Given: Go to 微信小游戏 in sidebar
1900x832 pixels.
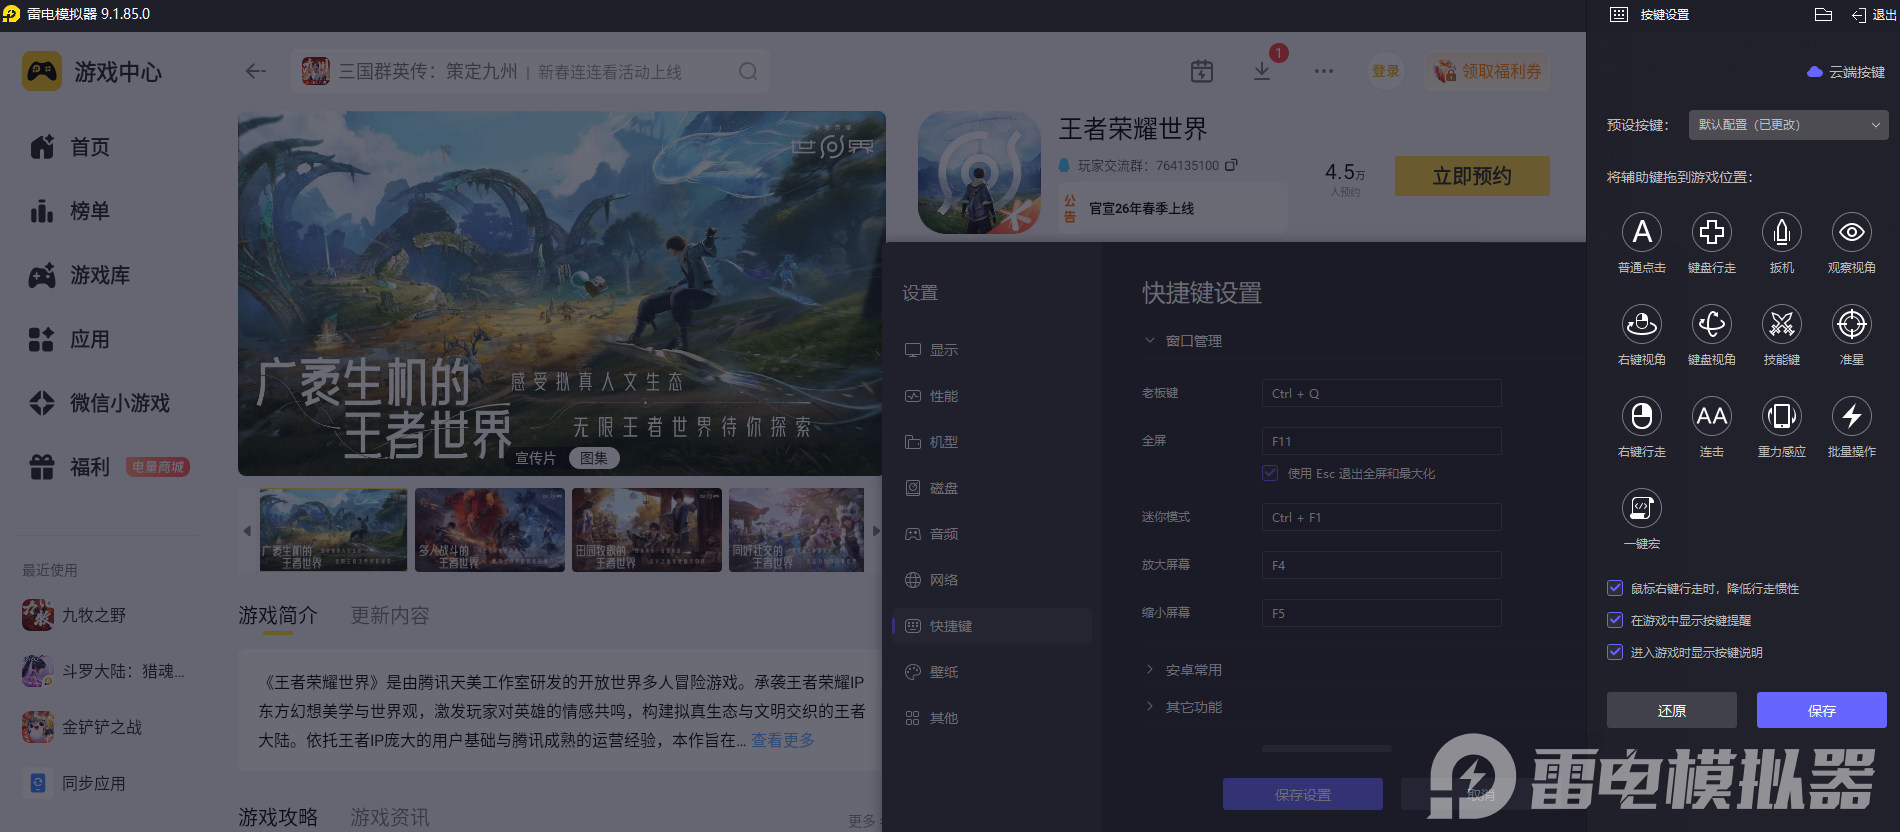Looking at the screenshot, I should pos(100,403).
